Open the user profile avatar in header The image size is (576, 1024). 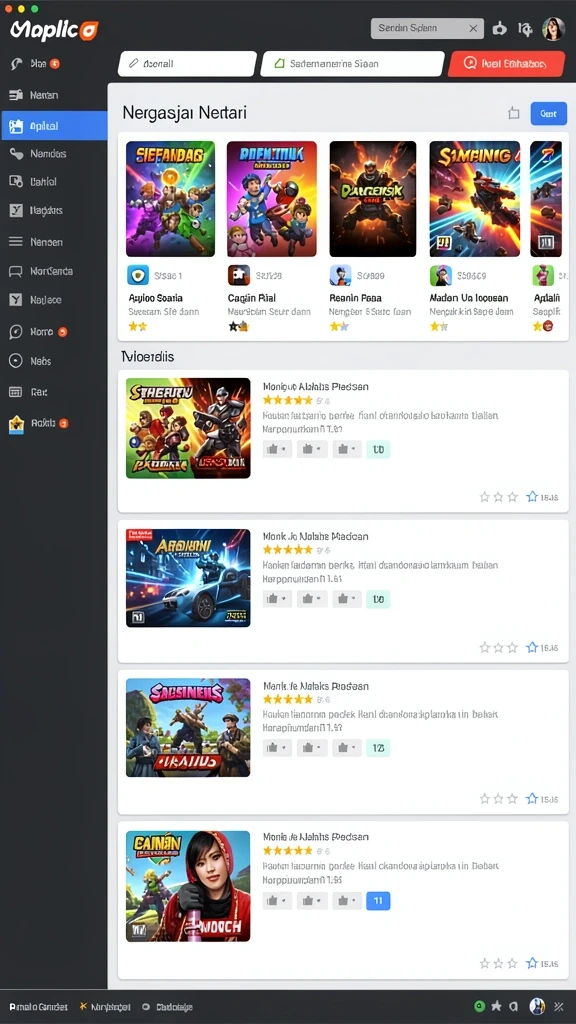[552, 29]
